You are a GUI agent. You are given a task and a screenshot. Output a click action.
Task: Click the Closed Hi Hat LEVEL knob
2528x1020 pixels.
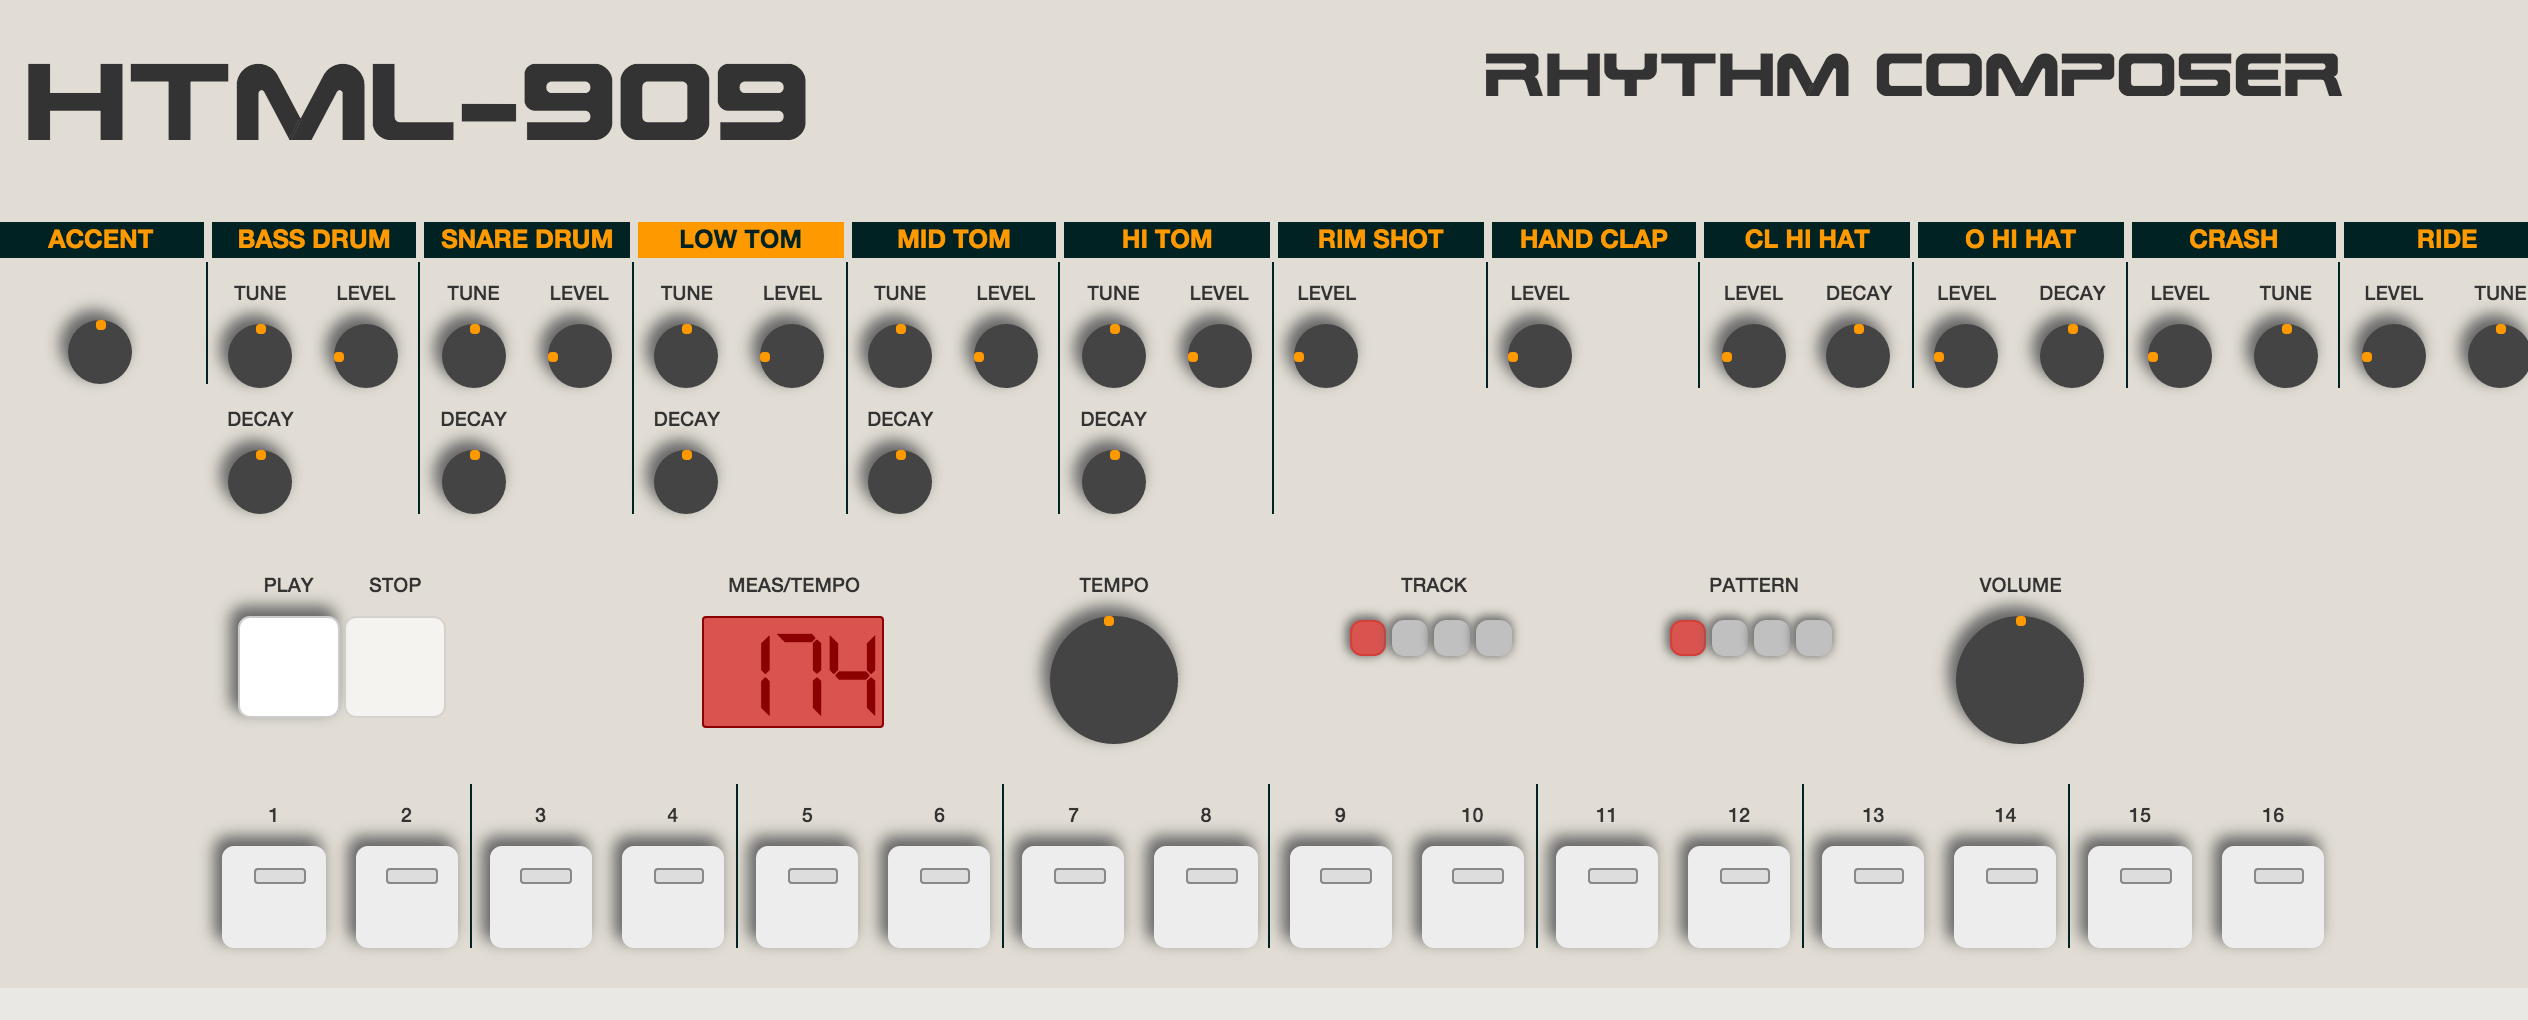[1754, 355]
